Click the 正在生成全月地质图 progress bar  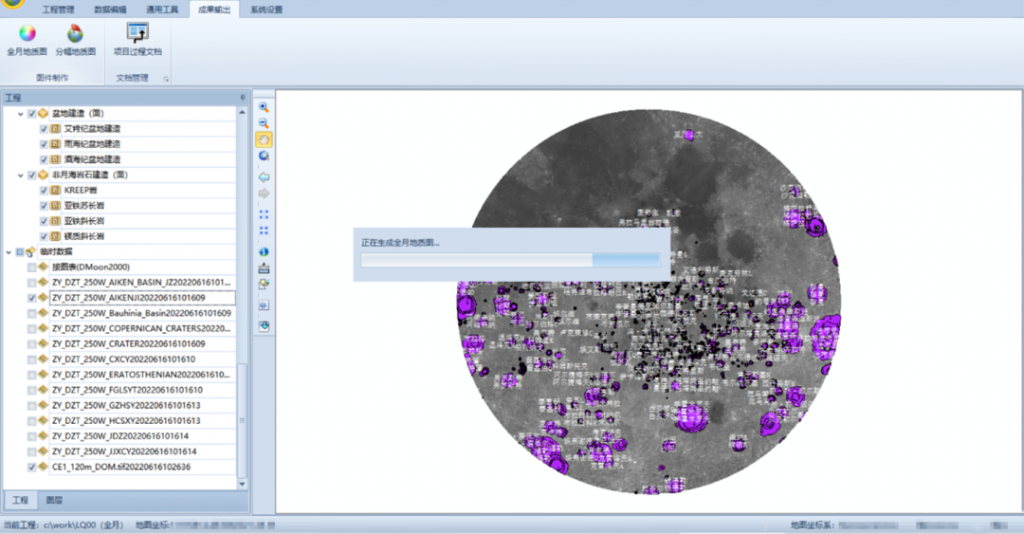[510, 260]
